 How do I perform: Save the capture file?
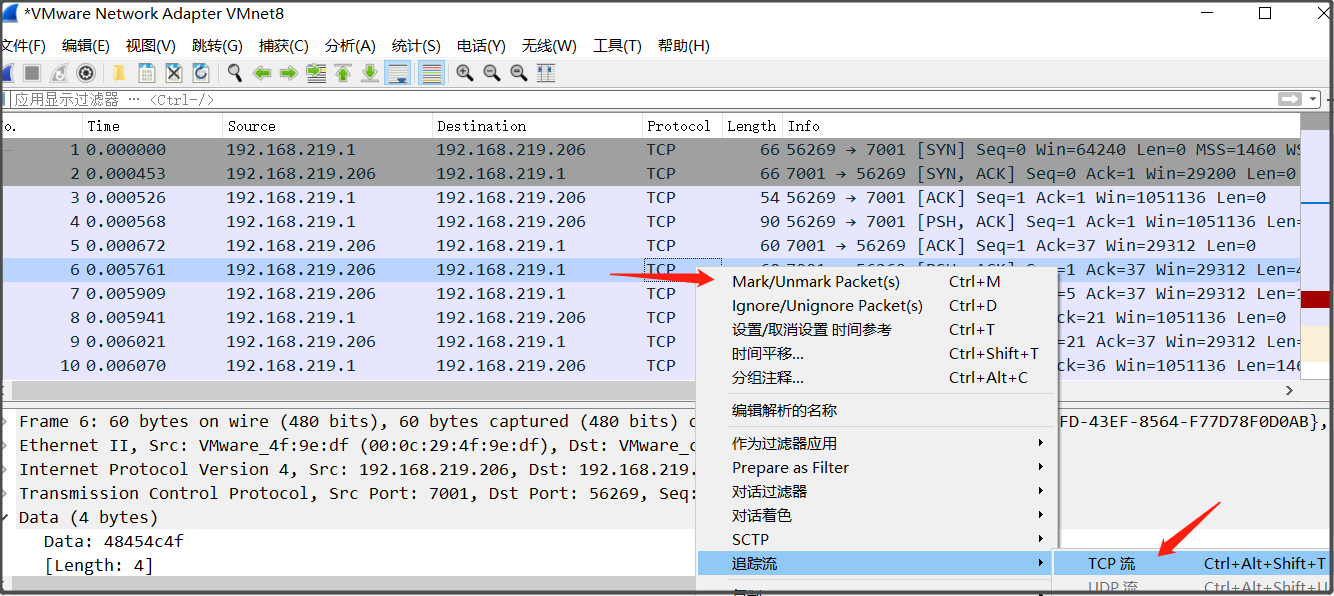pos(147,73)
